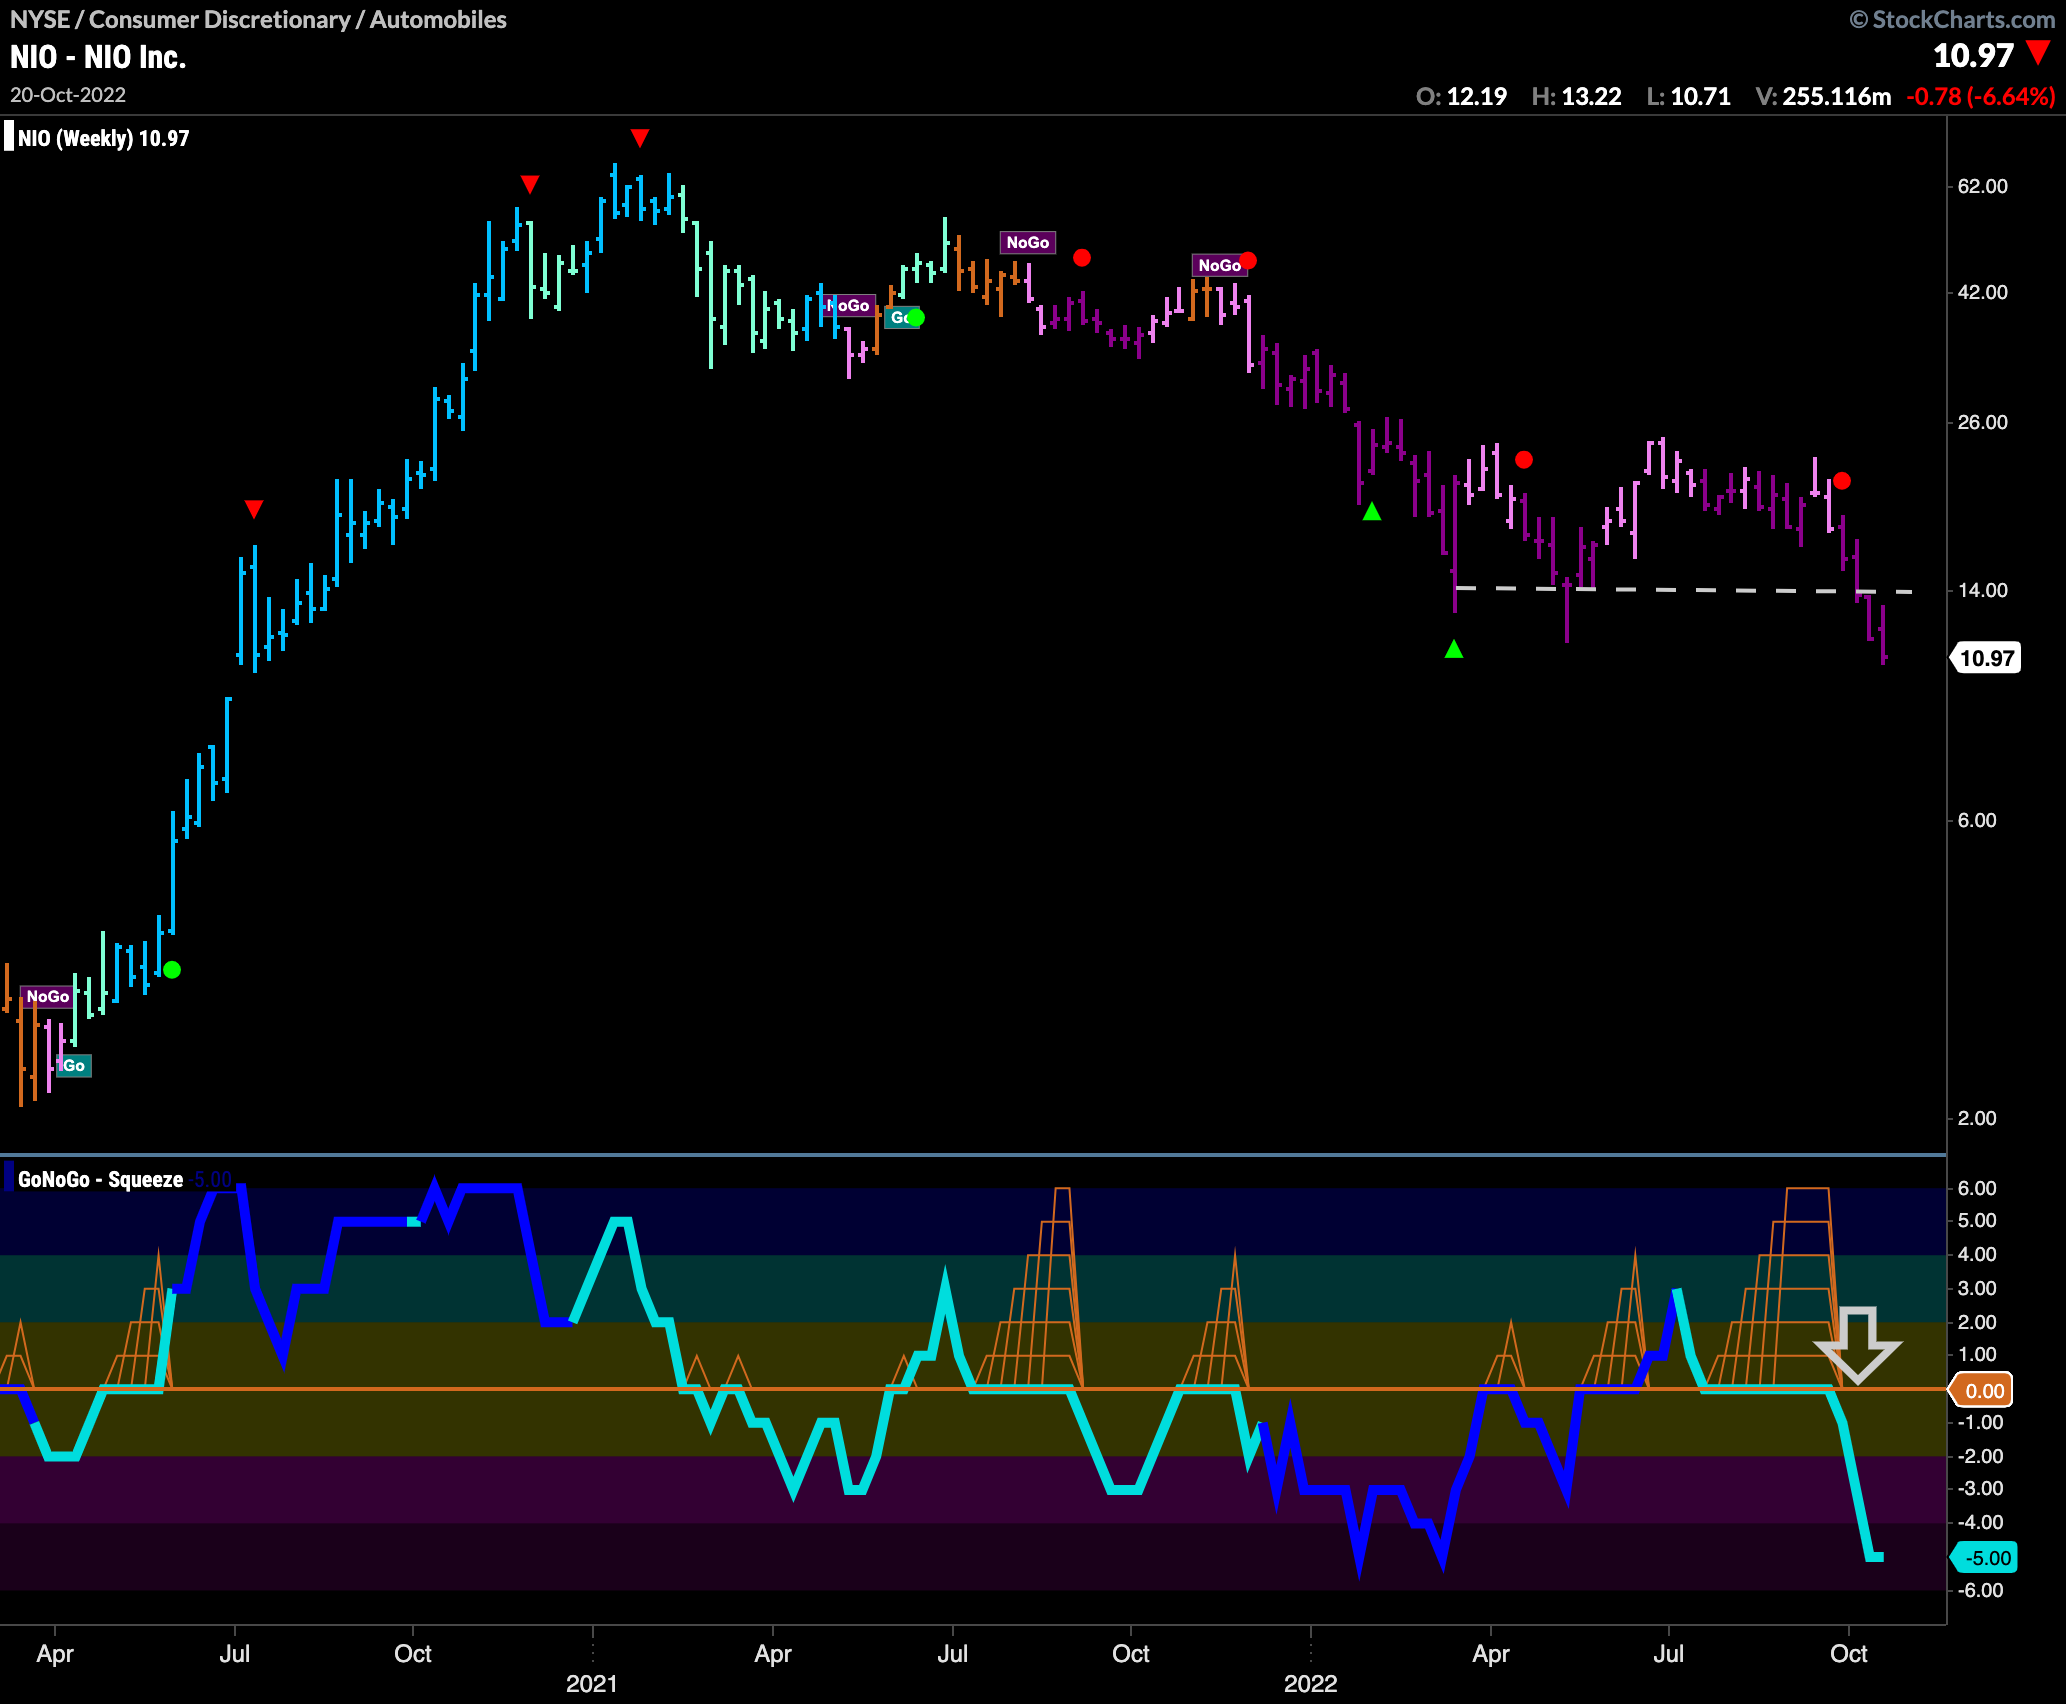
Task: Click the 62.00 price axis label
Action: (x=1982, y=186)
